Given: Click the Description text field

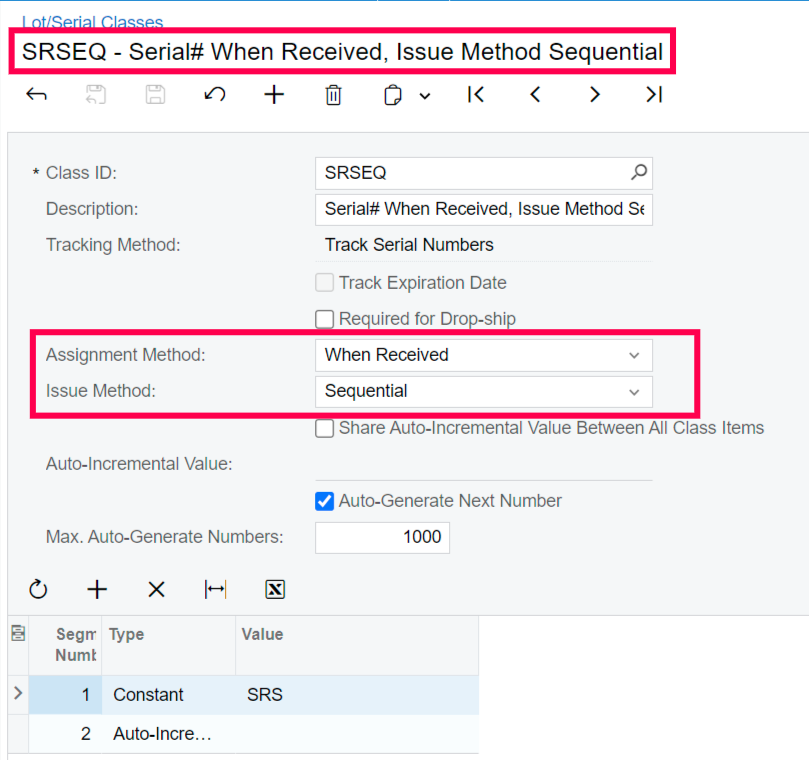Looking at the screenshot, I should click(483, 209).
